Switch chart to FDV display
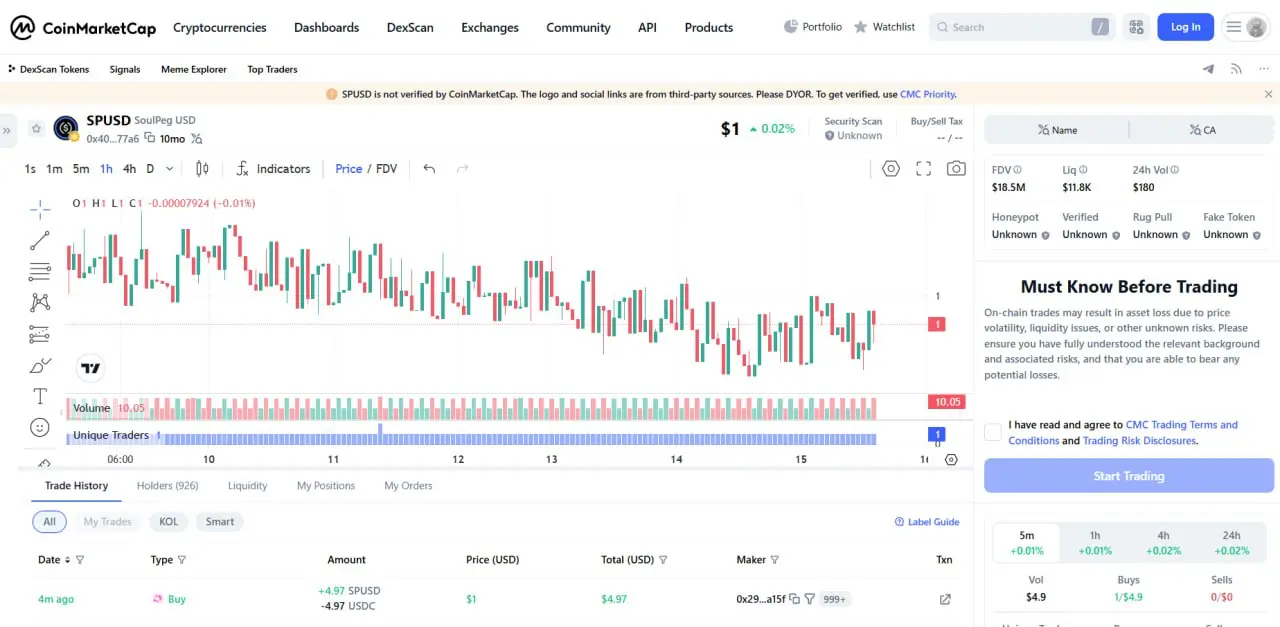The height and width of the screenshot is (627, 1280). tap(387, 169)
